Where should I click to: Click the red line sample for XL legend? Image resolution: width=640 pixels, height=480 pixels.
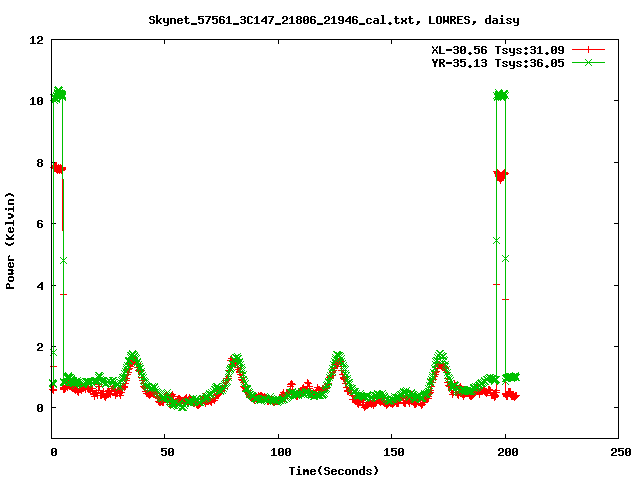588,50
